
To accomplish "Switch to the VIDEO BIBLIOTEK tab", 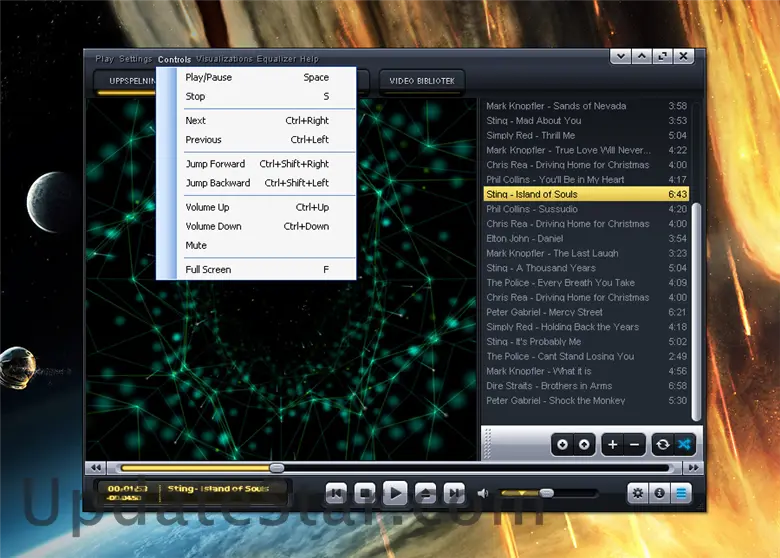I will (x=422, y=81).
